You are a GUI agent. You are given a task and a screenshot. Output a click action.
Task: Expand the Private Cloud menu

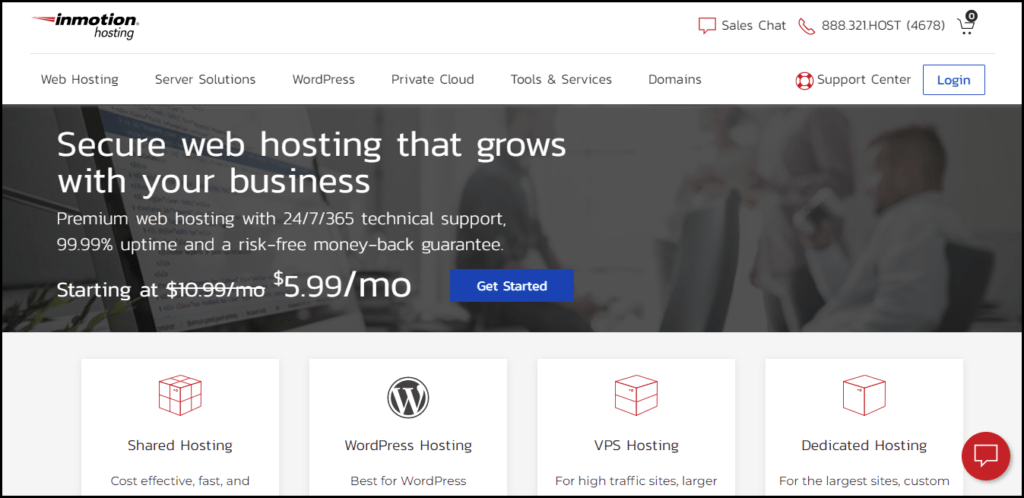[432, 80]
